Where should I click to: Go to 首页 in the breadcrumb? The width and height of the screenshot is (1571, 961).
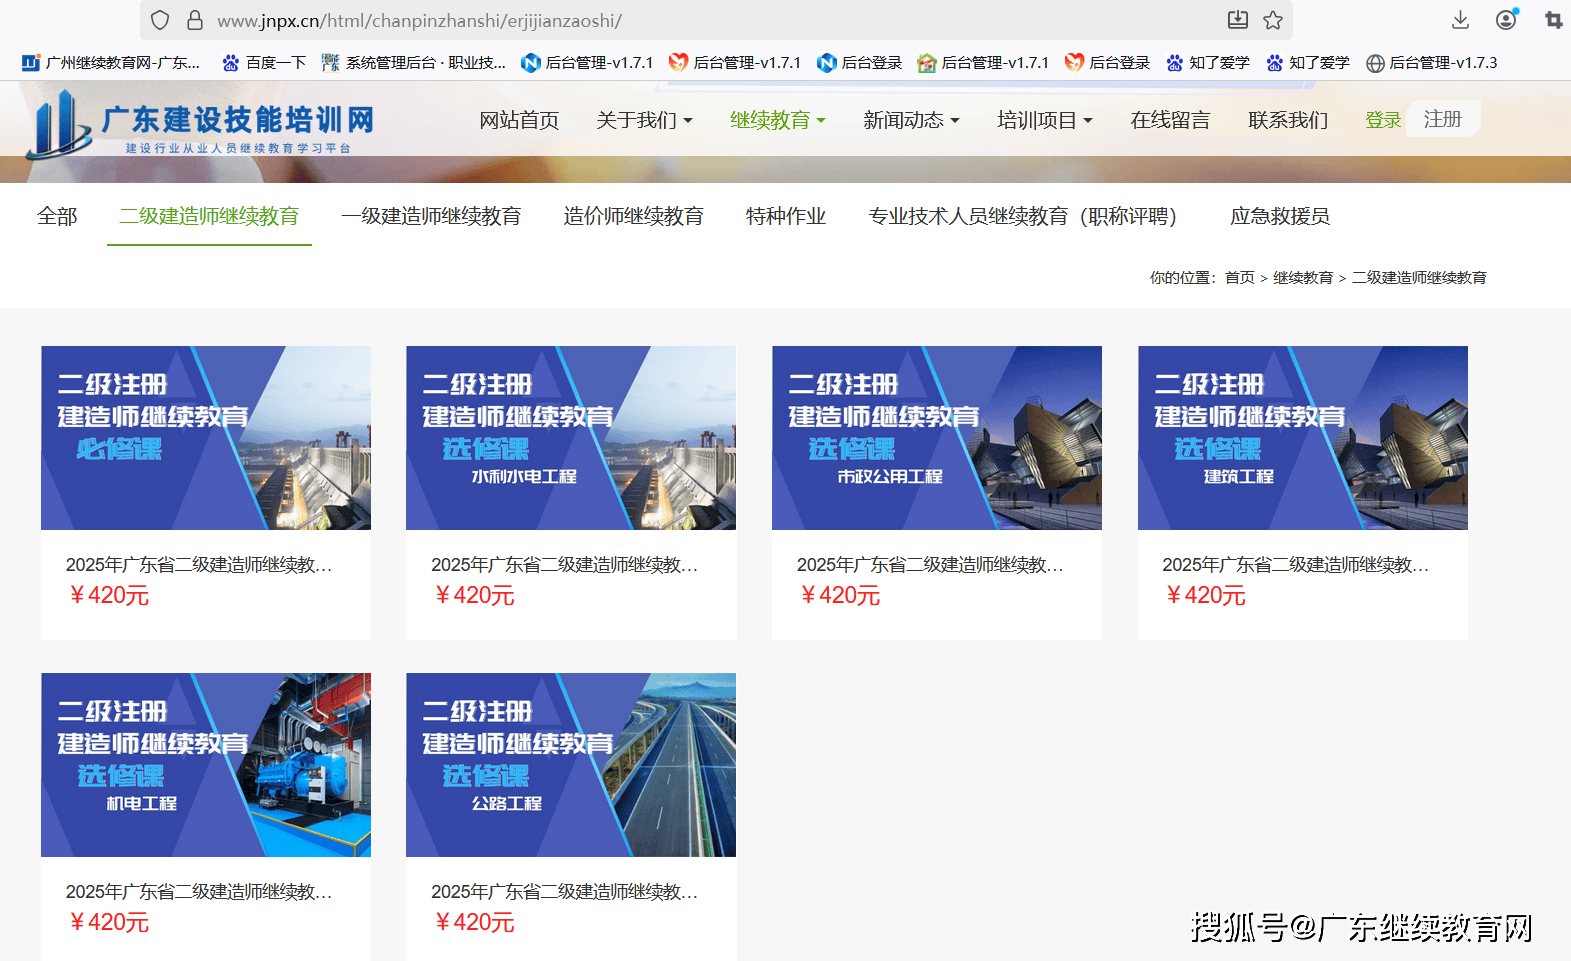coord(1239,278)
